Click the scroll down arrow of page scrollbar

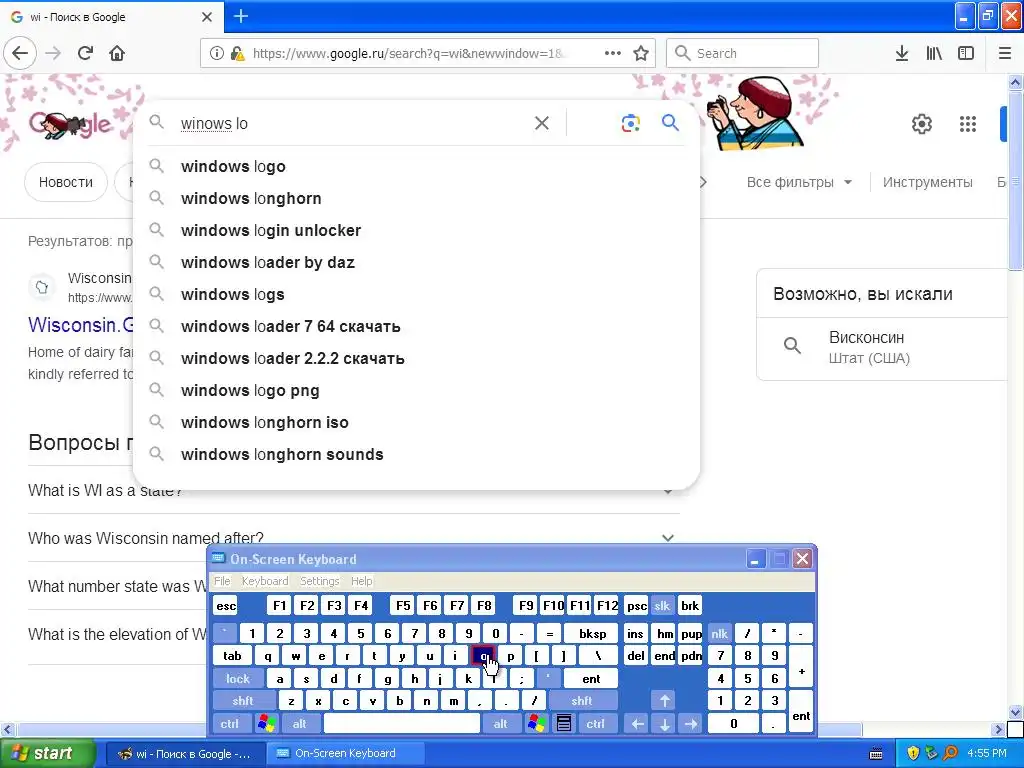1016,712
